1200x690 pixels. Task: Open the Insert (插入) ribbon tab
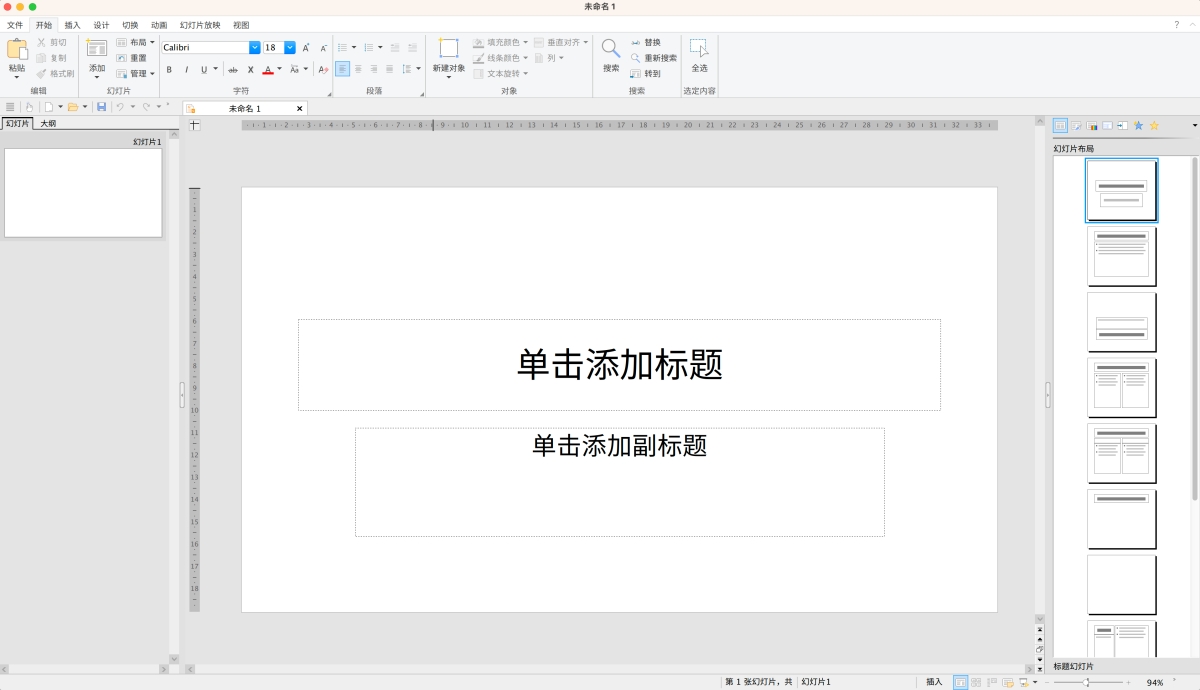[72, 25]
